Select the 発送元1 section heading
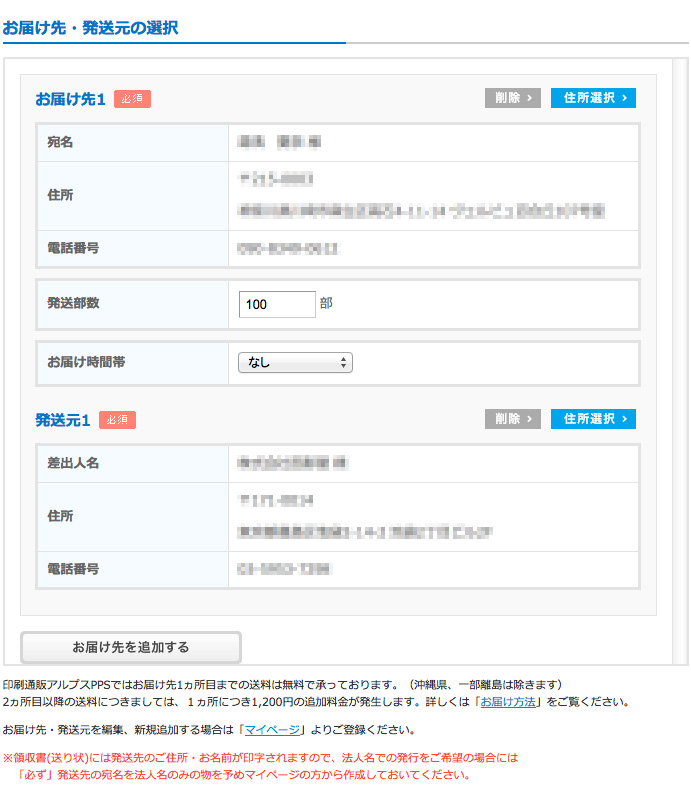This screenshot has height=800, width=691. point(63,420)
